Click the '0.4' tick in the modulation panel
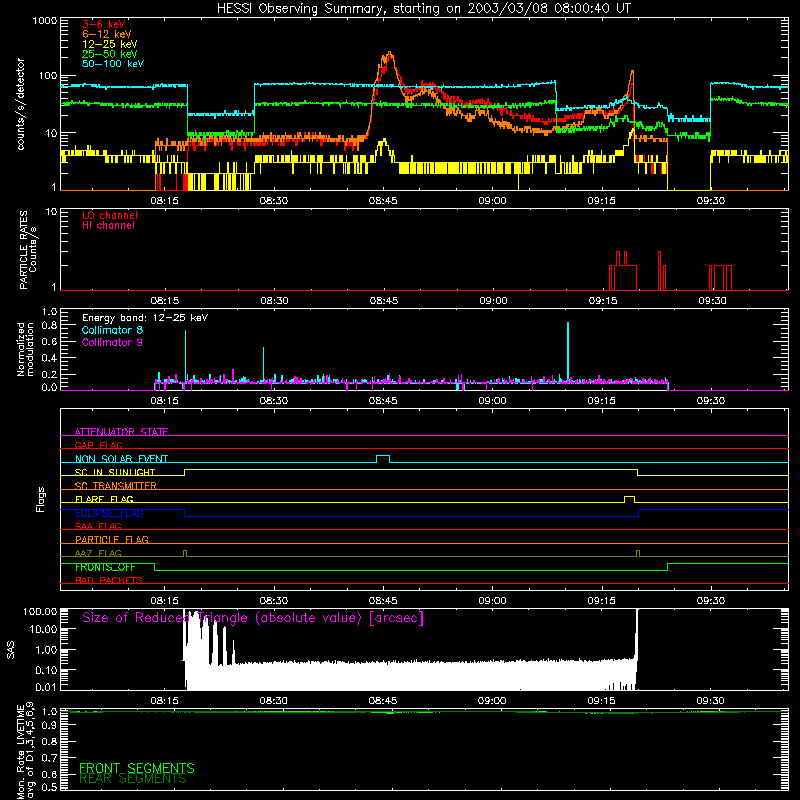This screenshot has height=800, width=800. (x=49, y=358)
